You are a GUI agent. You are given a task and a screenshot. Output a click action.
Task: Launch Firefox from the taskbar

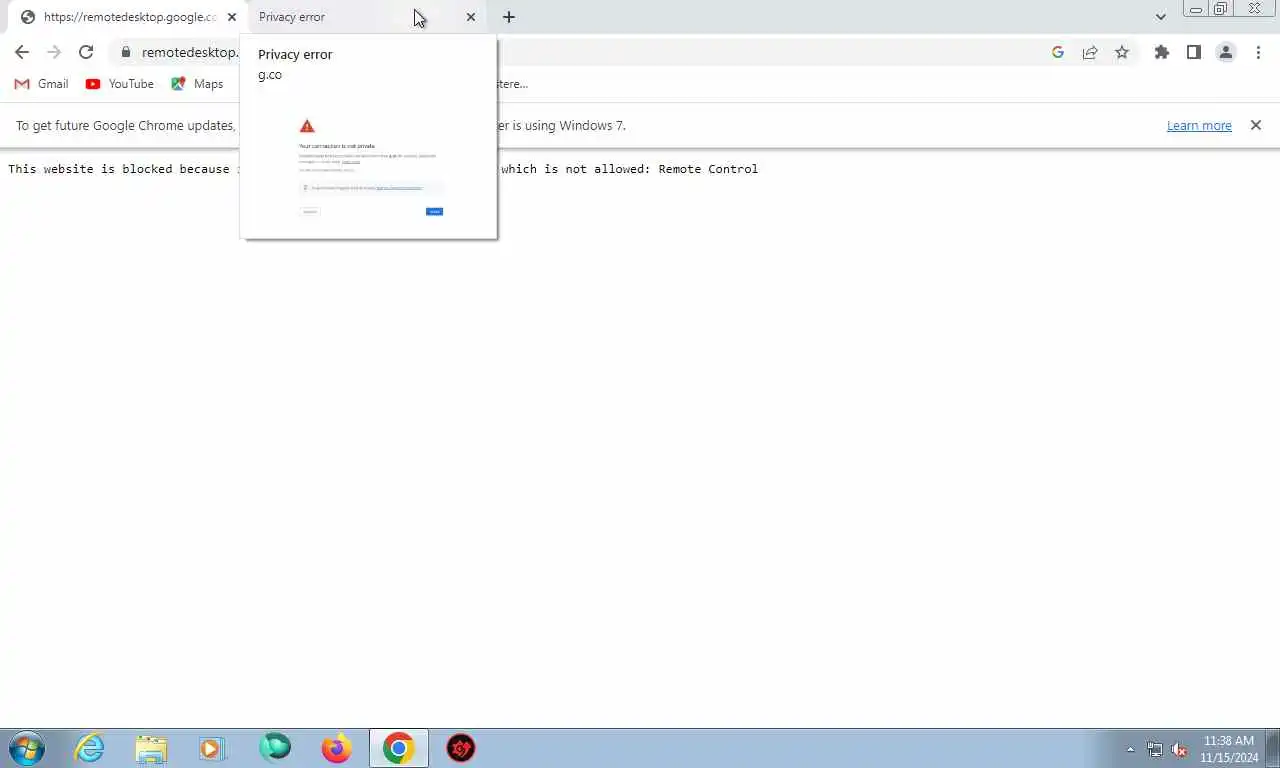337,748
